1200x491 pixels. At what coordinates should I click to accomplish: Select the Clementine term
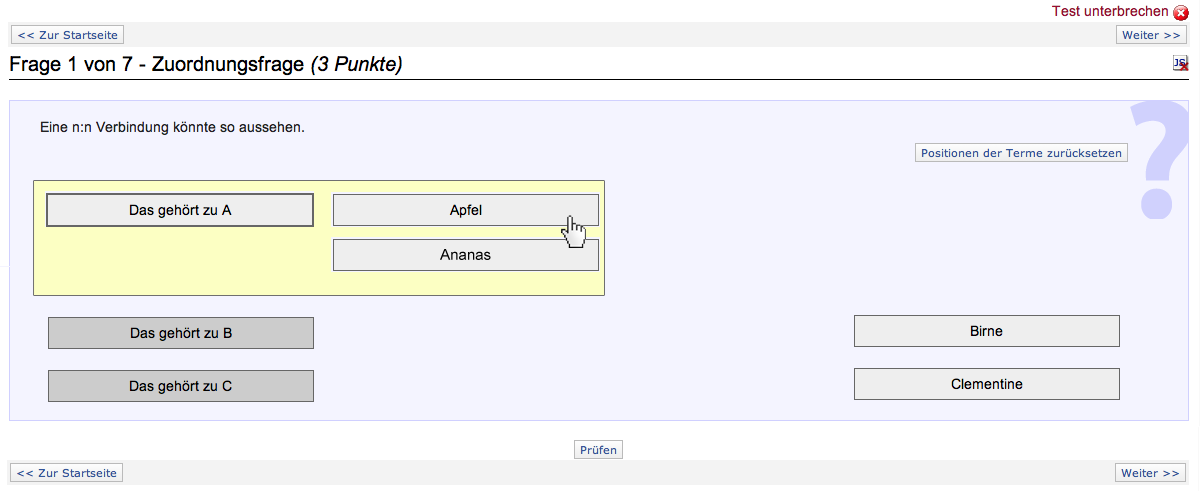986,384
